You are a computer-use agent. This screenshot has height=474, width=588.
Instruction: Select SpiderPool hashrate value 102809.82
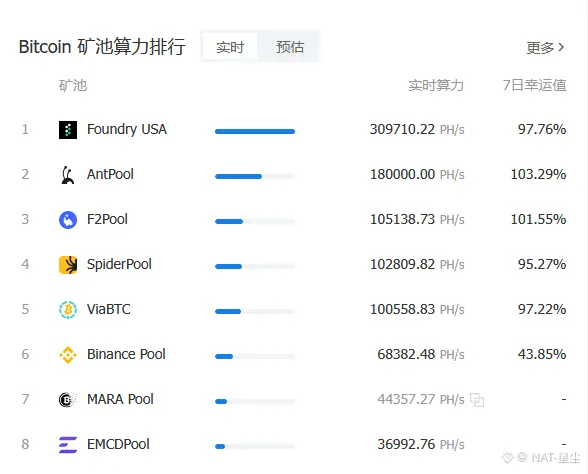(402, 264)
